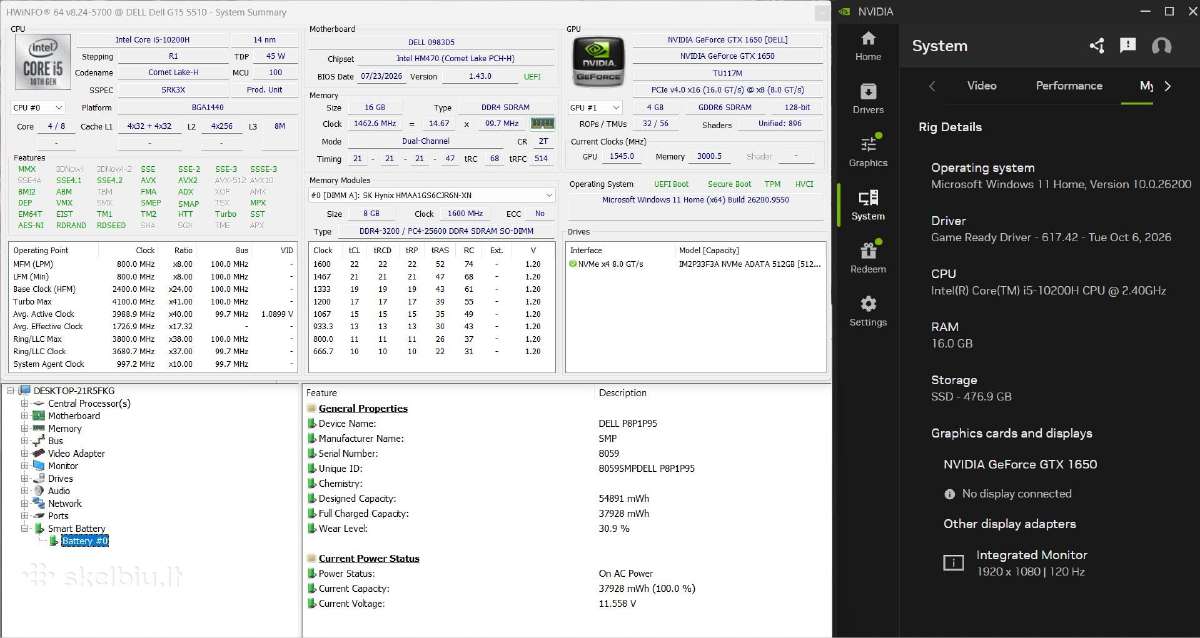This screenshot has height=638, width=1200.
Task: Expand the Bus tree node
Action: (24, 441)
